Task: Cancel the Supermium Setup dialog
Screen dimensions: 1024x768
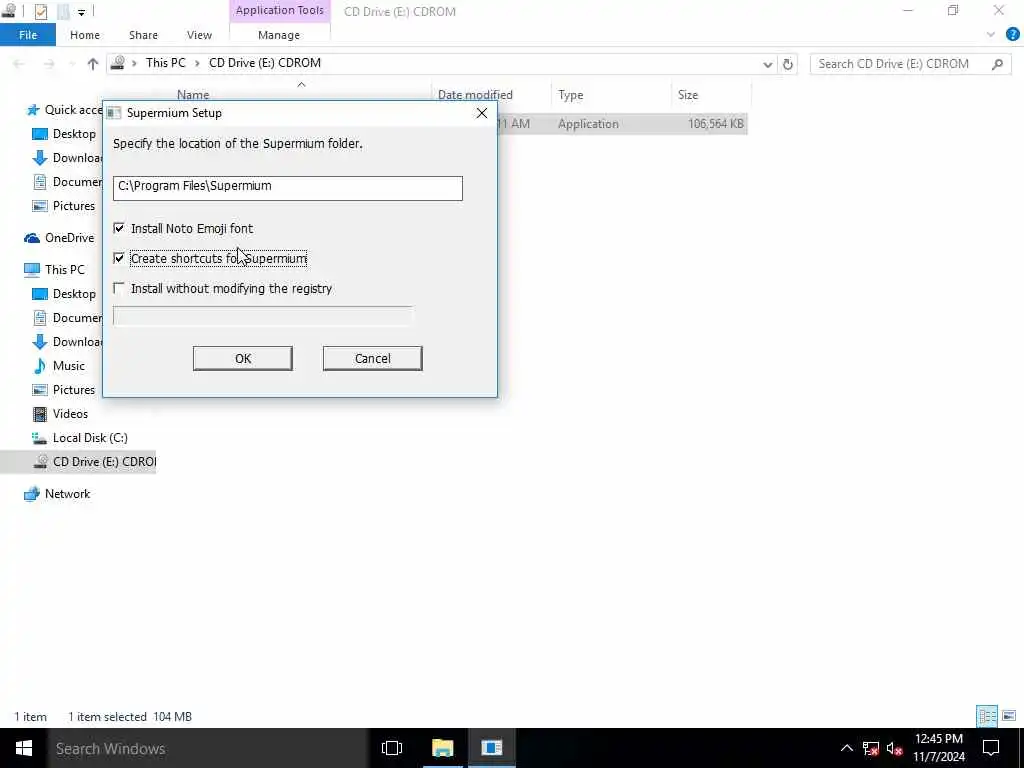Action: (372, 359)
